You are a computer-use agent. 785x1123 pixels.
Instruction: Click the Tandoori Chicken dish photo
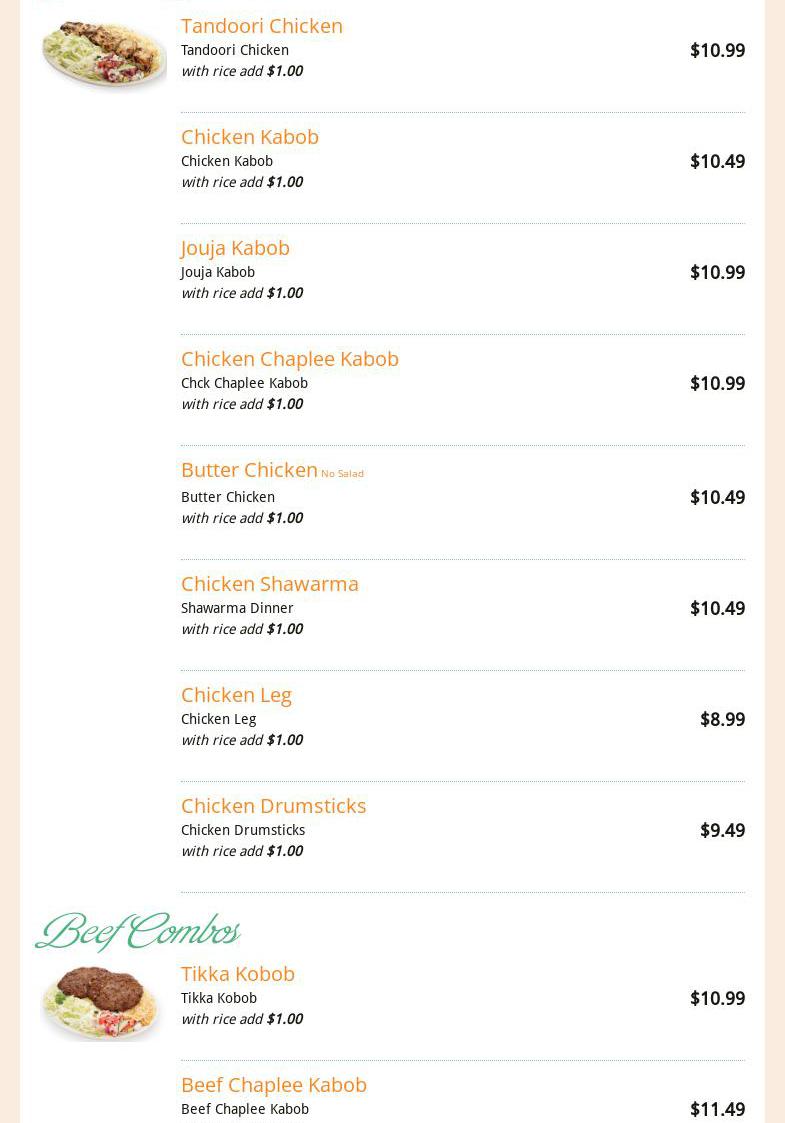(103, 52)
